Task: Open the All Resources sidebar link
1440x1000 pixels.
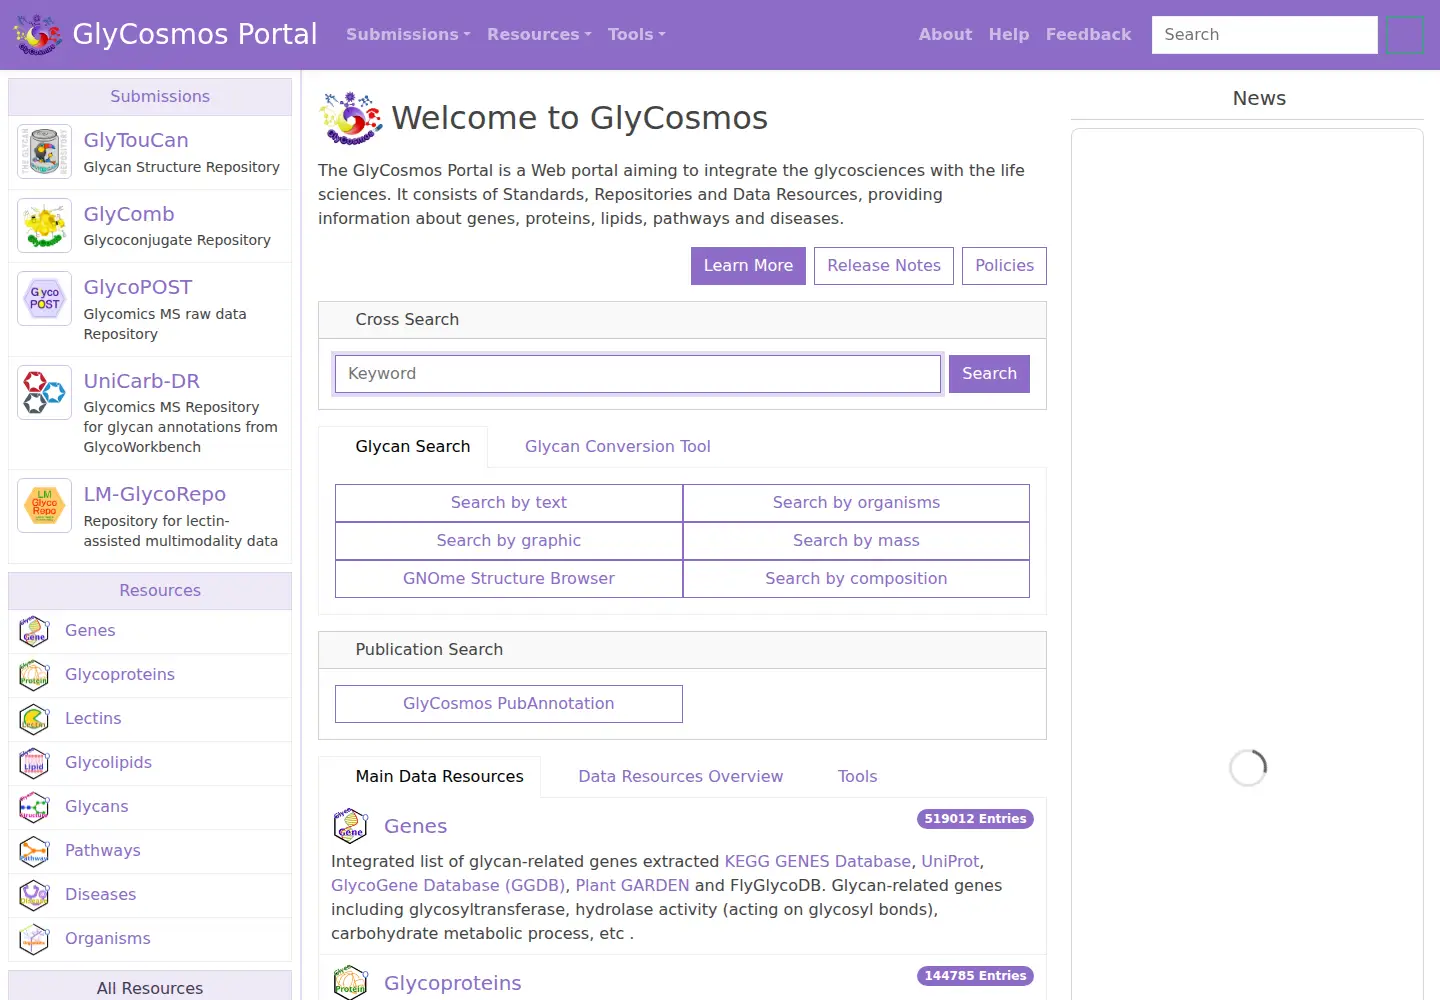Action: 150,988
